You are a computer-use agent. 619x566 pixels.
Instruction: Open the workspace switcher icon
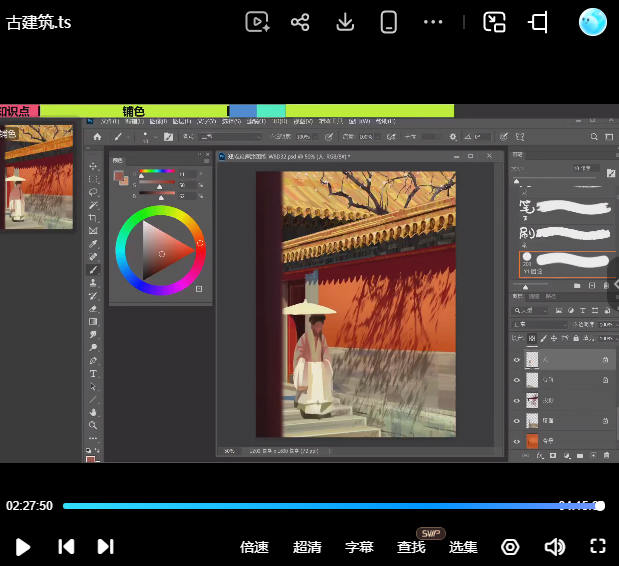pos(609,137)
